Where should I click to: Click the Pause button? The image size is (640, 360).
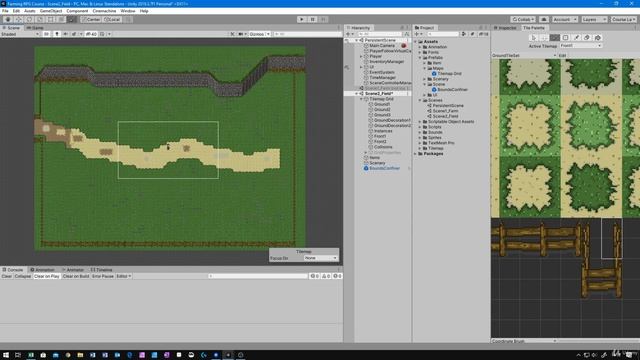[312, 19]
